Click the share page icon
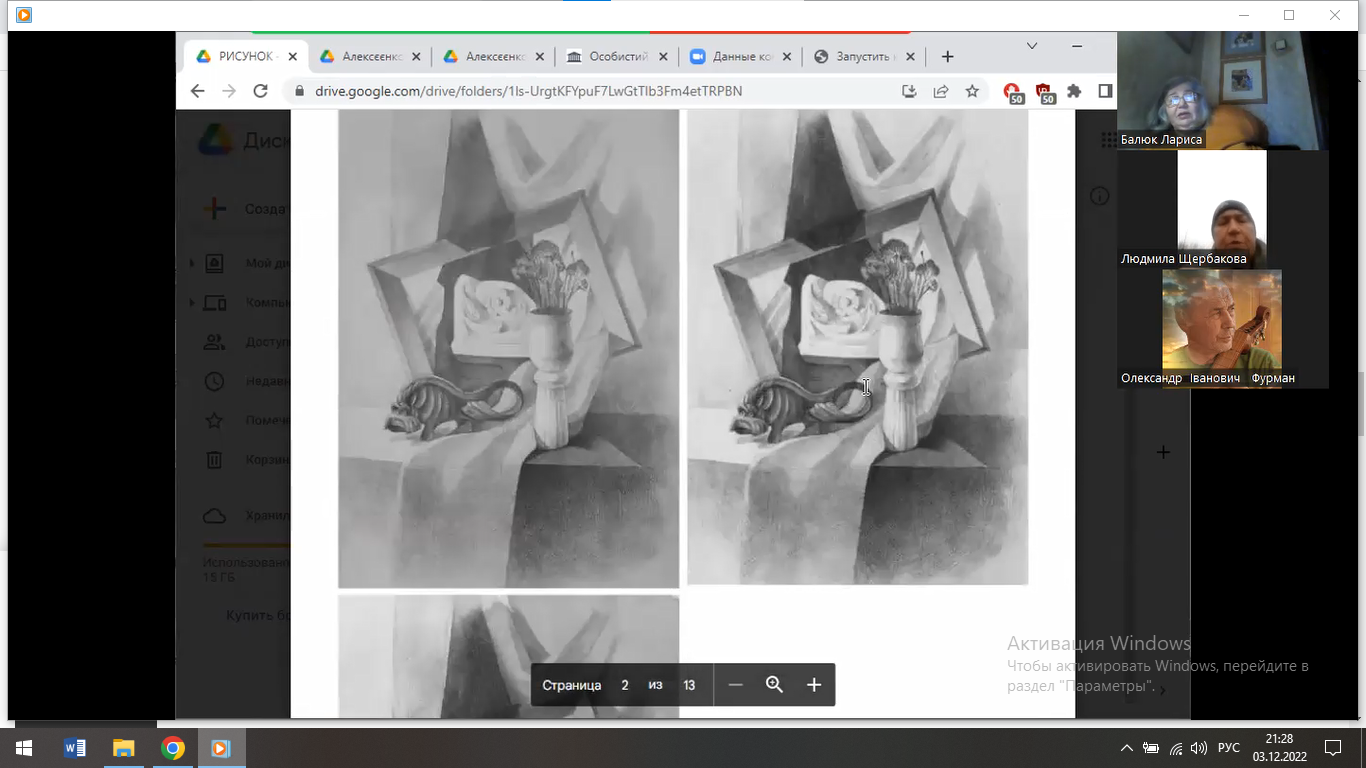 (941, 91)
